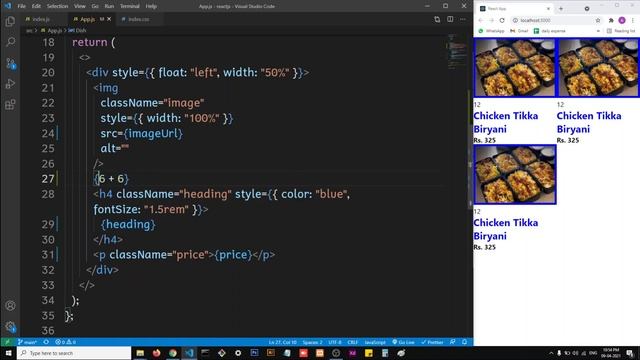Open the WhatsApp bookmark
640x360 pixels.
[491, 31]
